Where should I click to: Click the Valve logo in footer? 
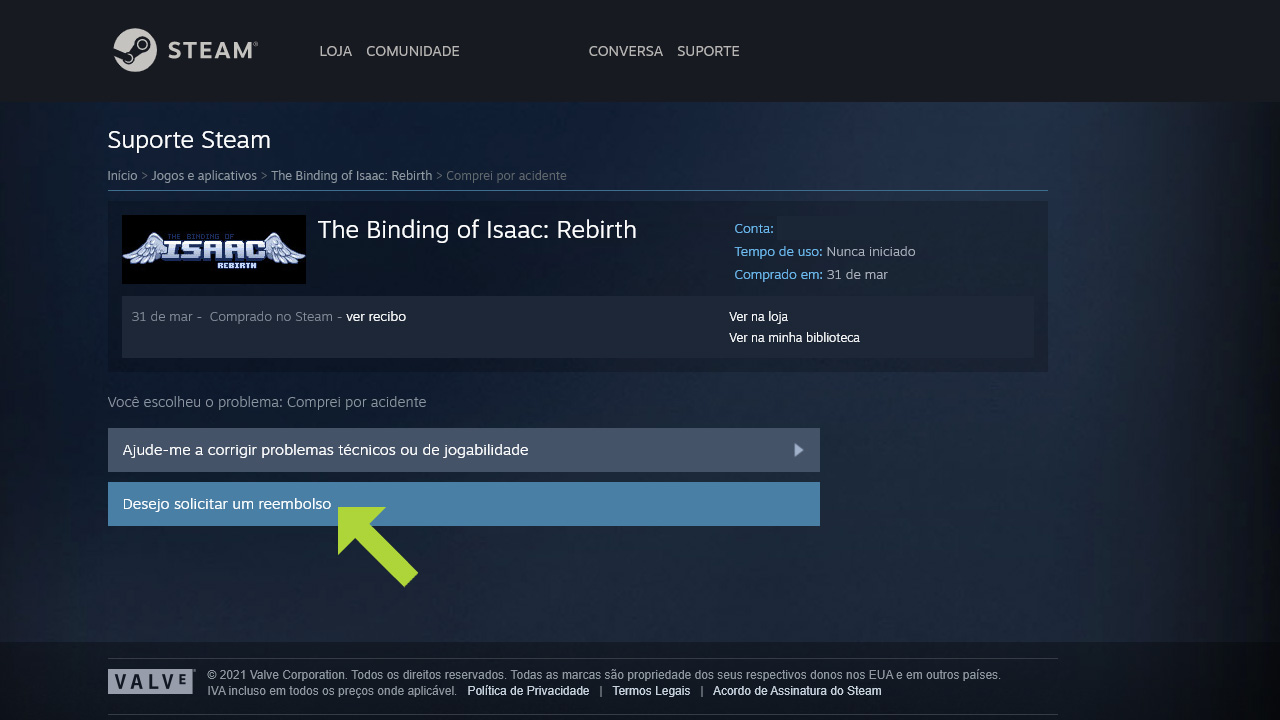pos(150,682)
